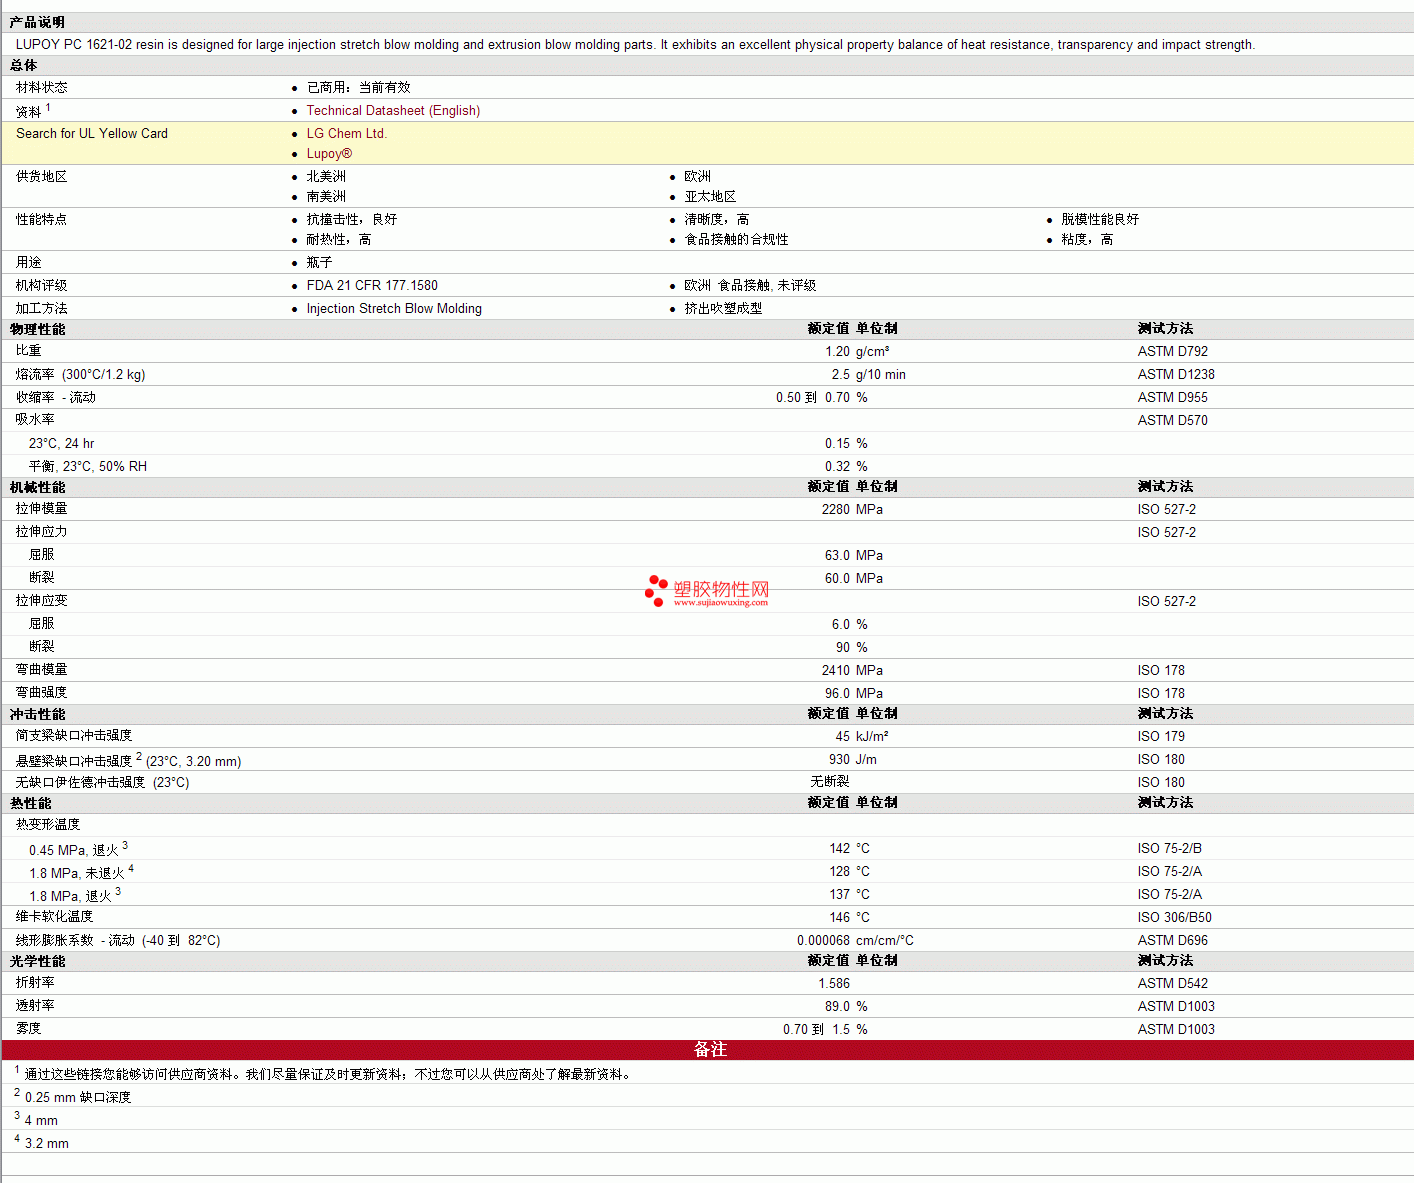Select the specific gravity value '1.20'

coord(837,352)
